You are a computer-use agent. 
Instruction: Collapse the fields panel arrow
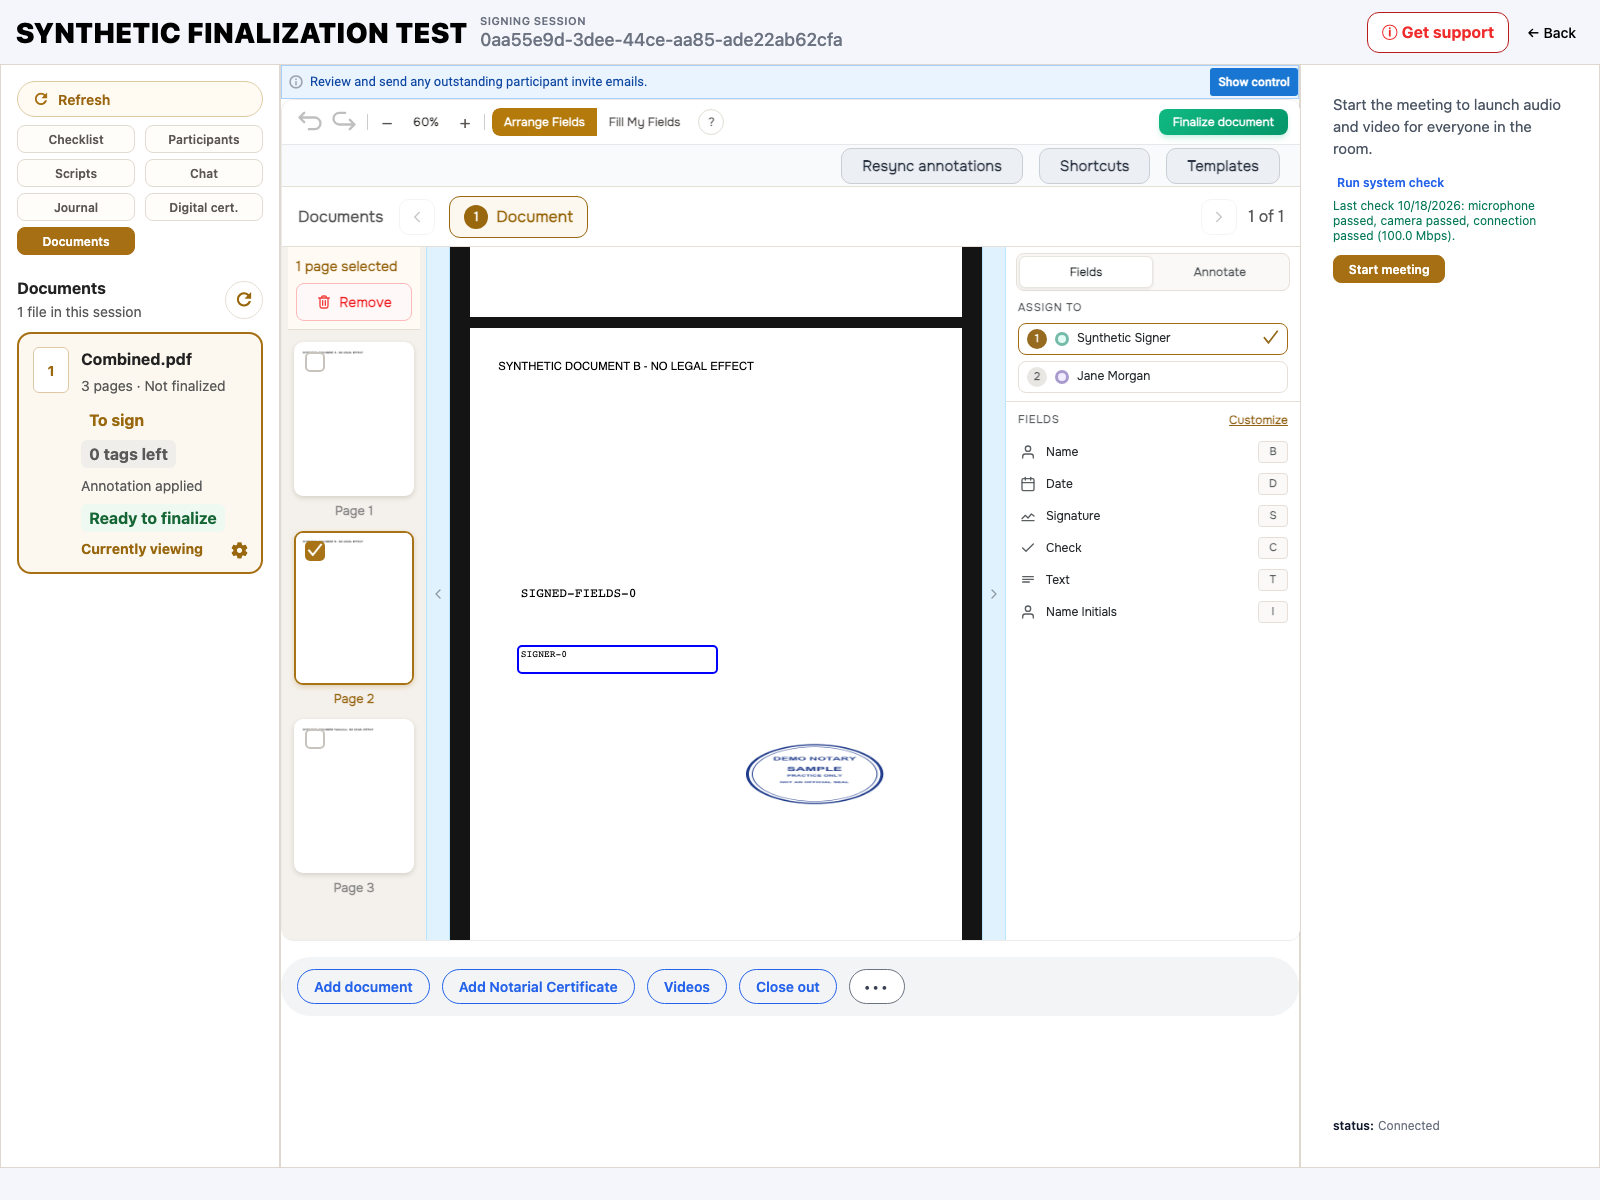pyautogui.click(x=993, y=594)
